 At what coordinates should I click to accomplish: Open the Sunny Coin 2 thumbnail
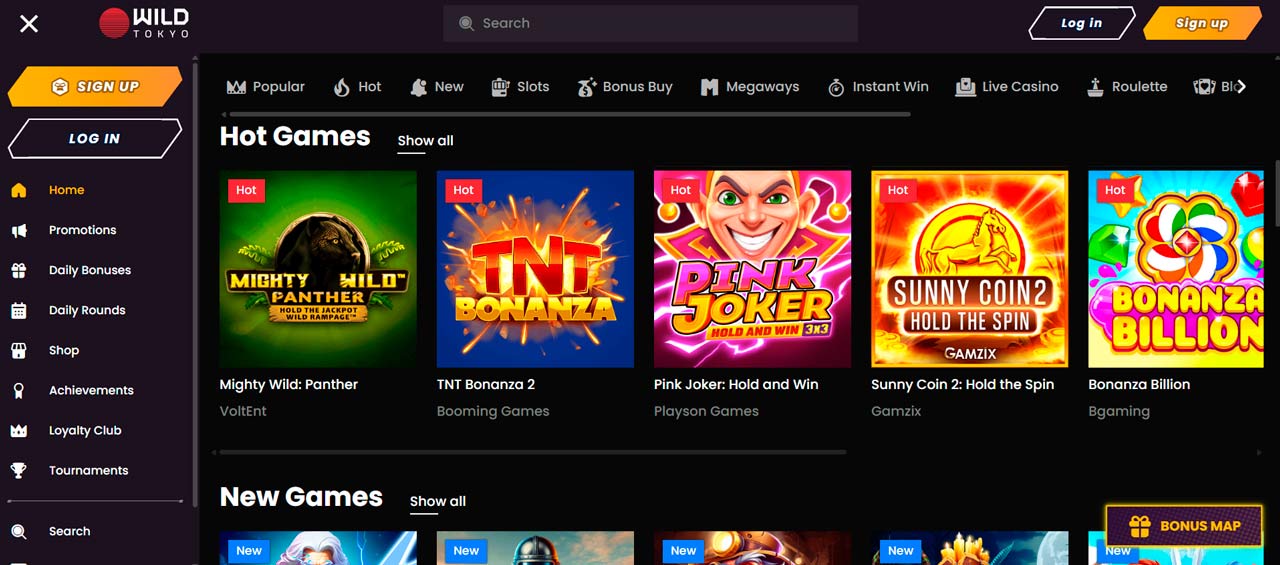coord(969,269)
